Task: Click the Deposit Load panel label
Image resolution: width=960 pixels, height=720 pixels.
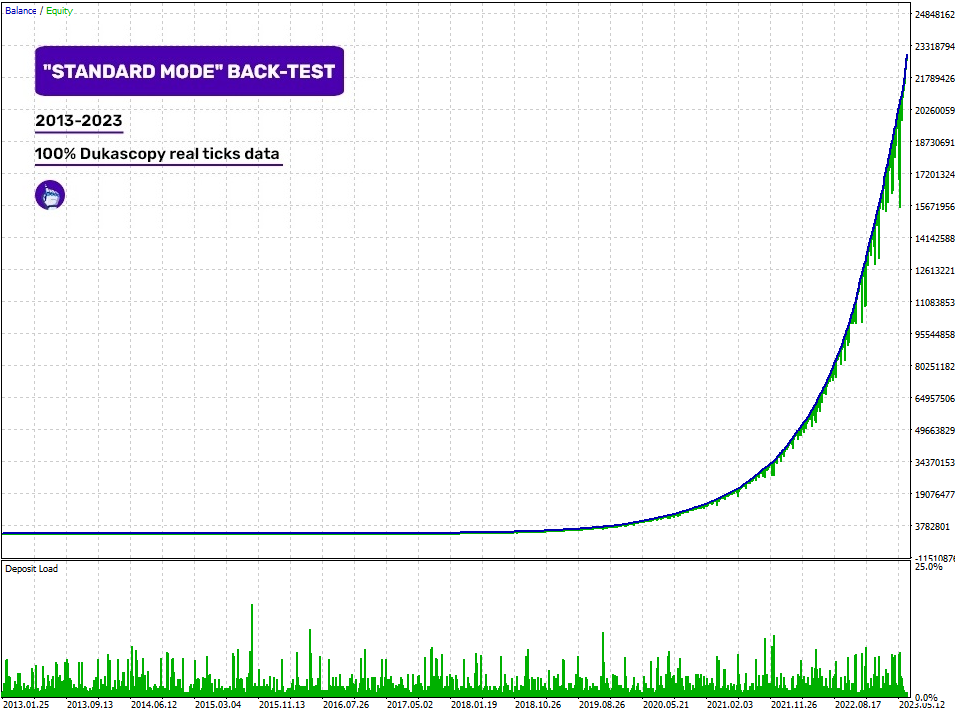Action: pos(32,569)
